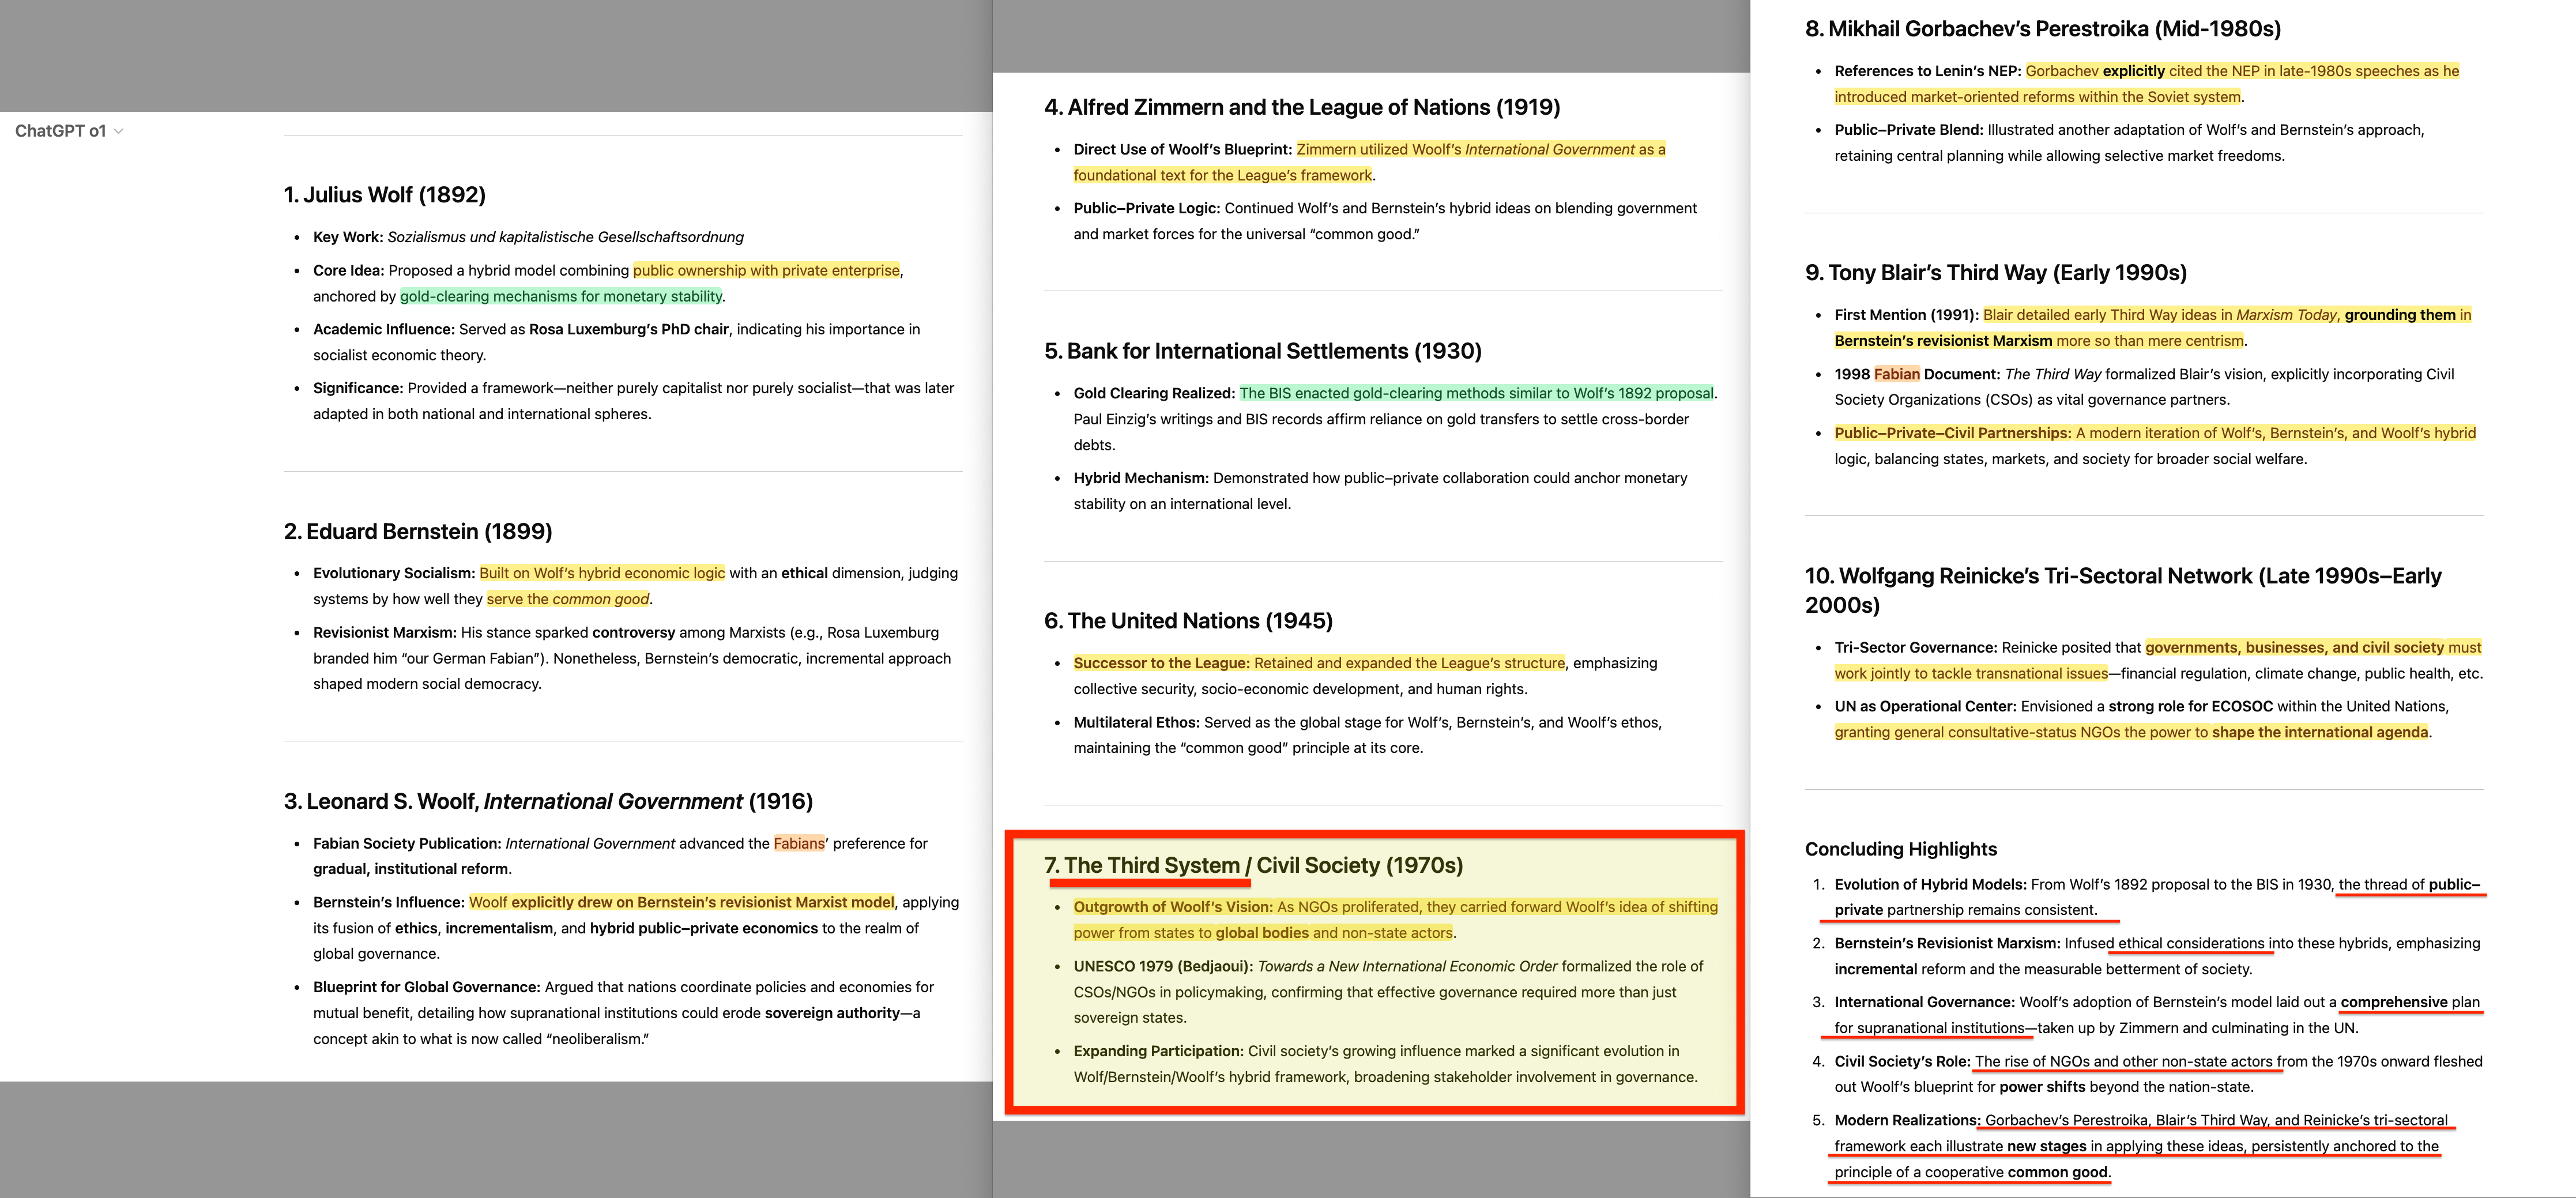Click the '1. Julius Wolf (1892)' heading
Viewport: 2576px width, 1198px height.
(384, 195)
